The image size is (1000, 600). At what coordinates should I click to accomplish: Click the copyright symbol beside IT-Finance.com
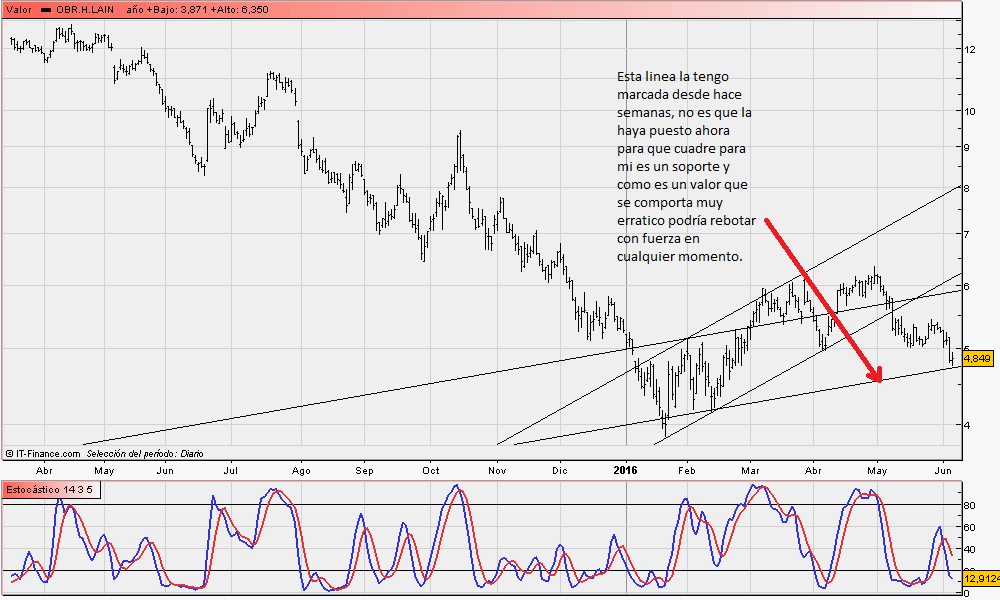tap(9, 453)
